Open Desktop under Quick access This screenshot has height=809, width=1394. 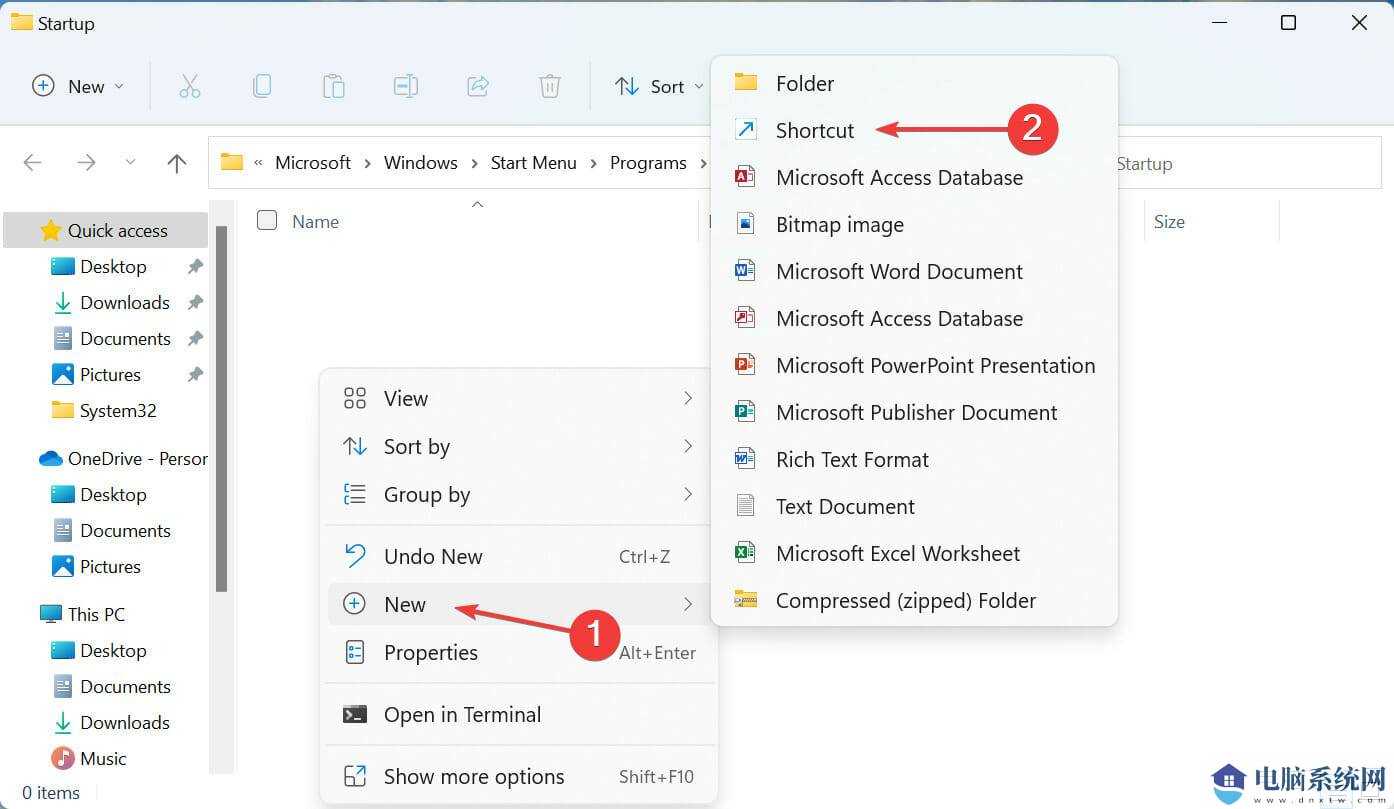point(113,267)
